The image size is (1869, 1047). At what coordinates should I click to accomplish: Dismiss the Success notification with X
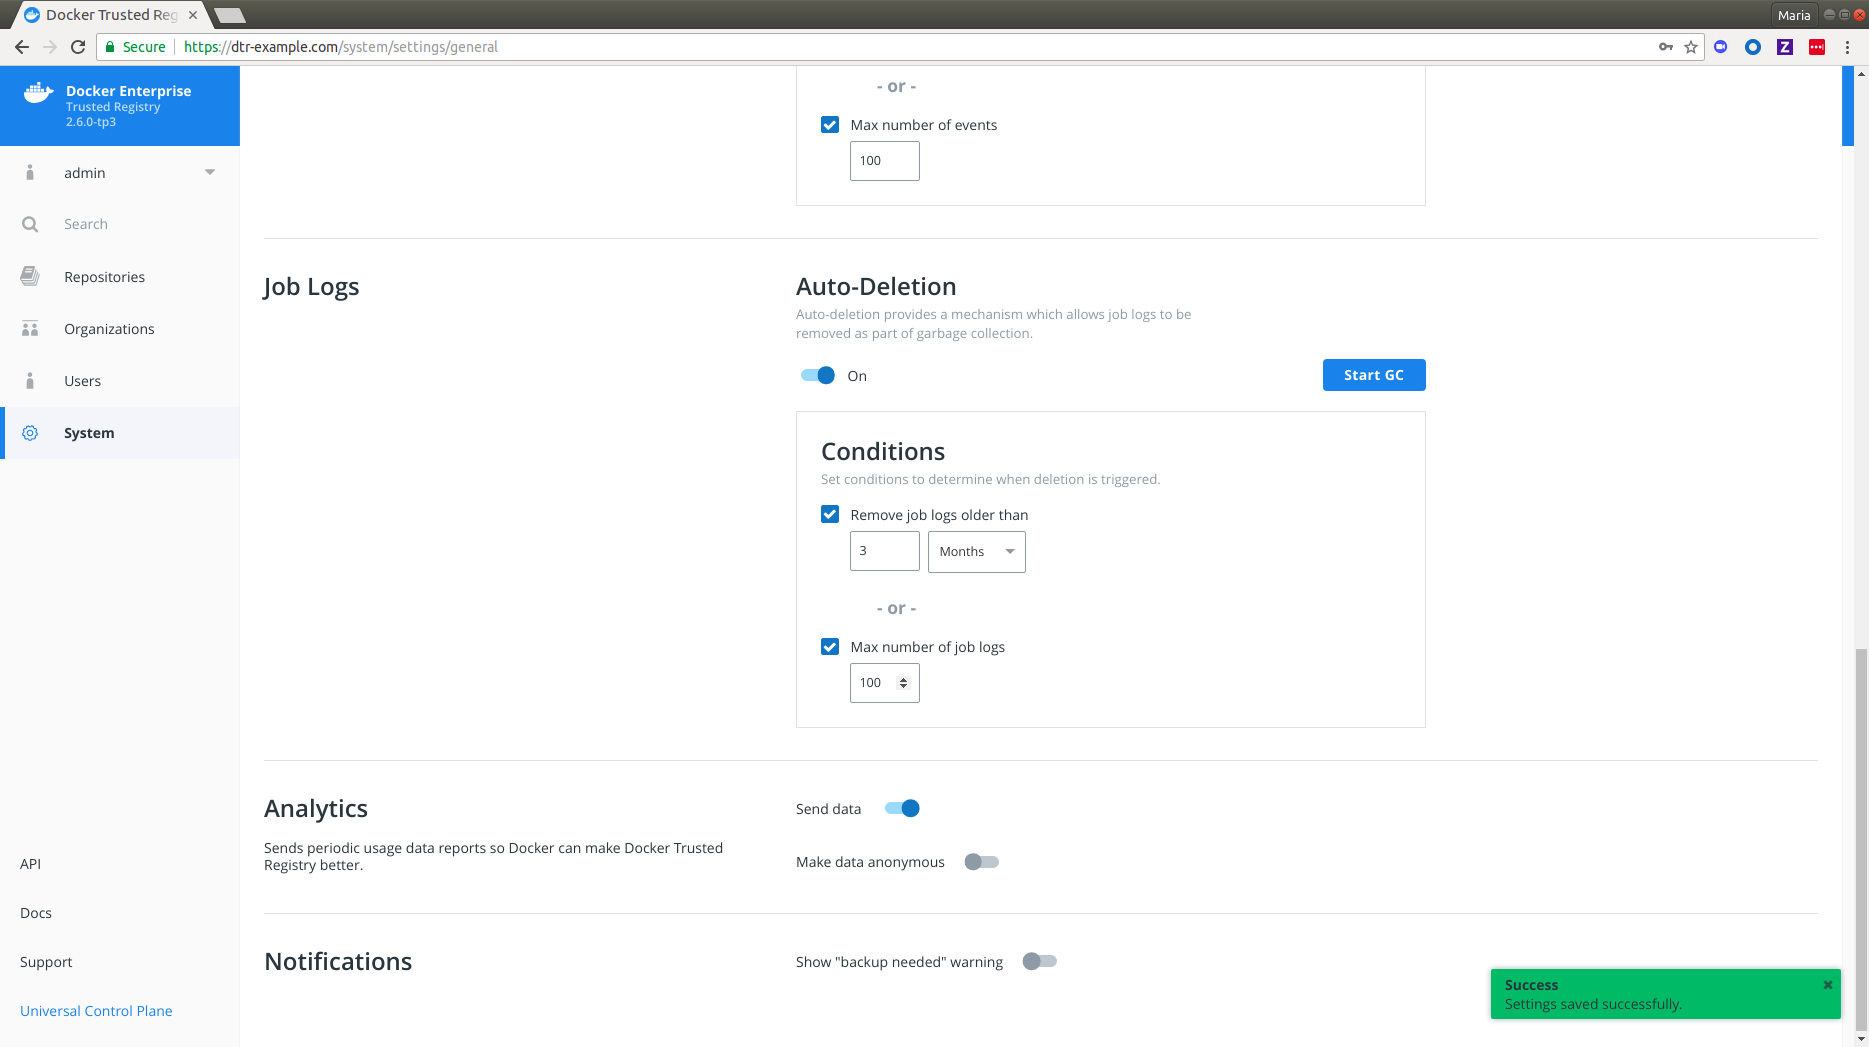tap(1827, 985)
